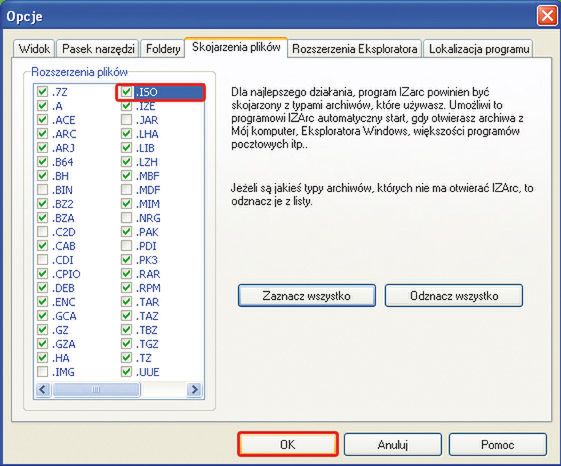561x466 pixels.
Task: Check the .JAR extension checkbox
Action: coord(126,120)
